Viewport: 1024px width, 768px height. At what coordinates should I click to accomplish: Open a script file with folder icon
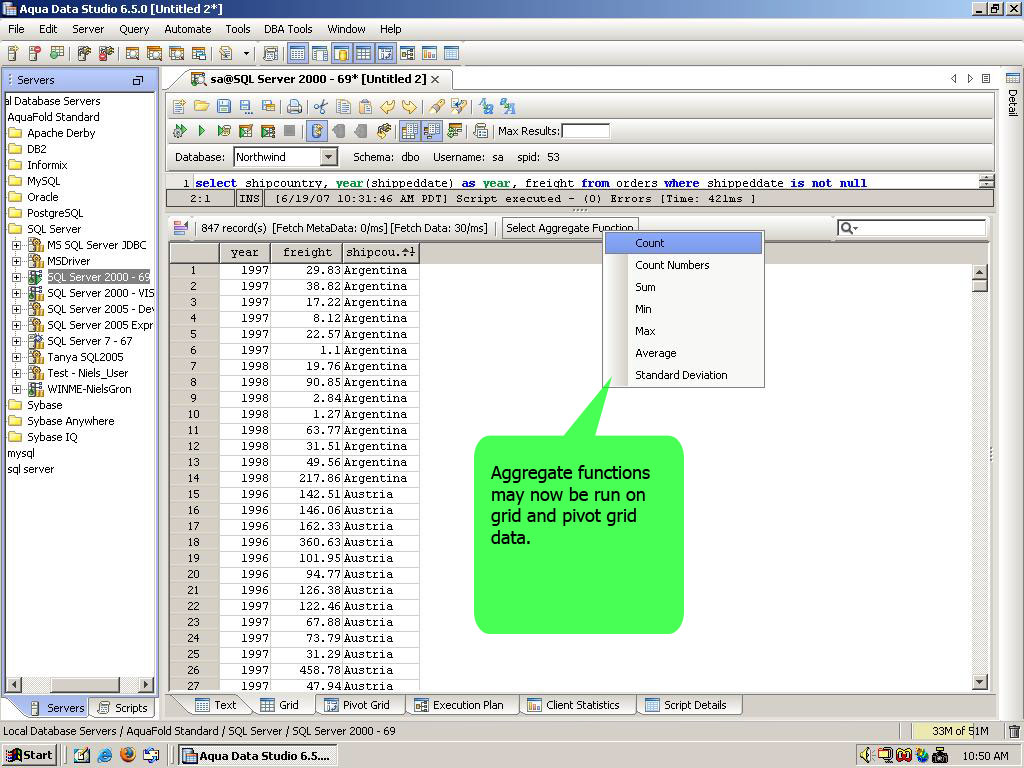click(202, 106)
